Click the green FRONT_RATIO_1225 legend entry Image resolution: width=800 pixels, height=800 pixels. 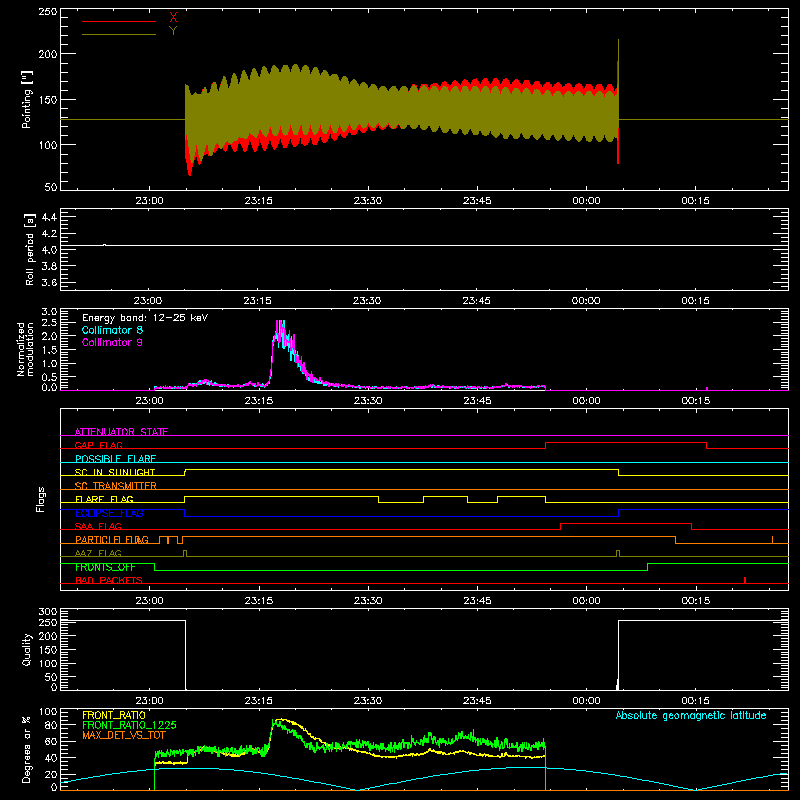point(129,725)
